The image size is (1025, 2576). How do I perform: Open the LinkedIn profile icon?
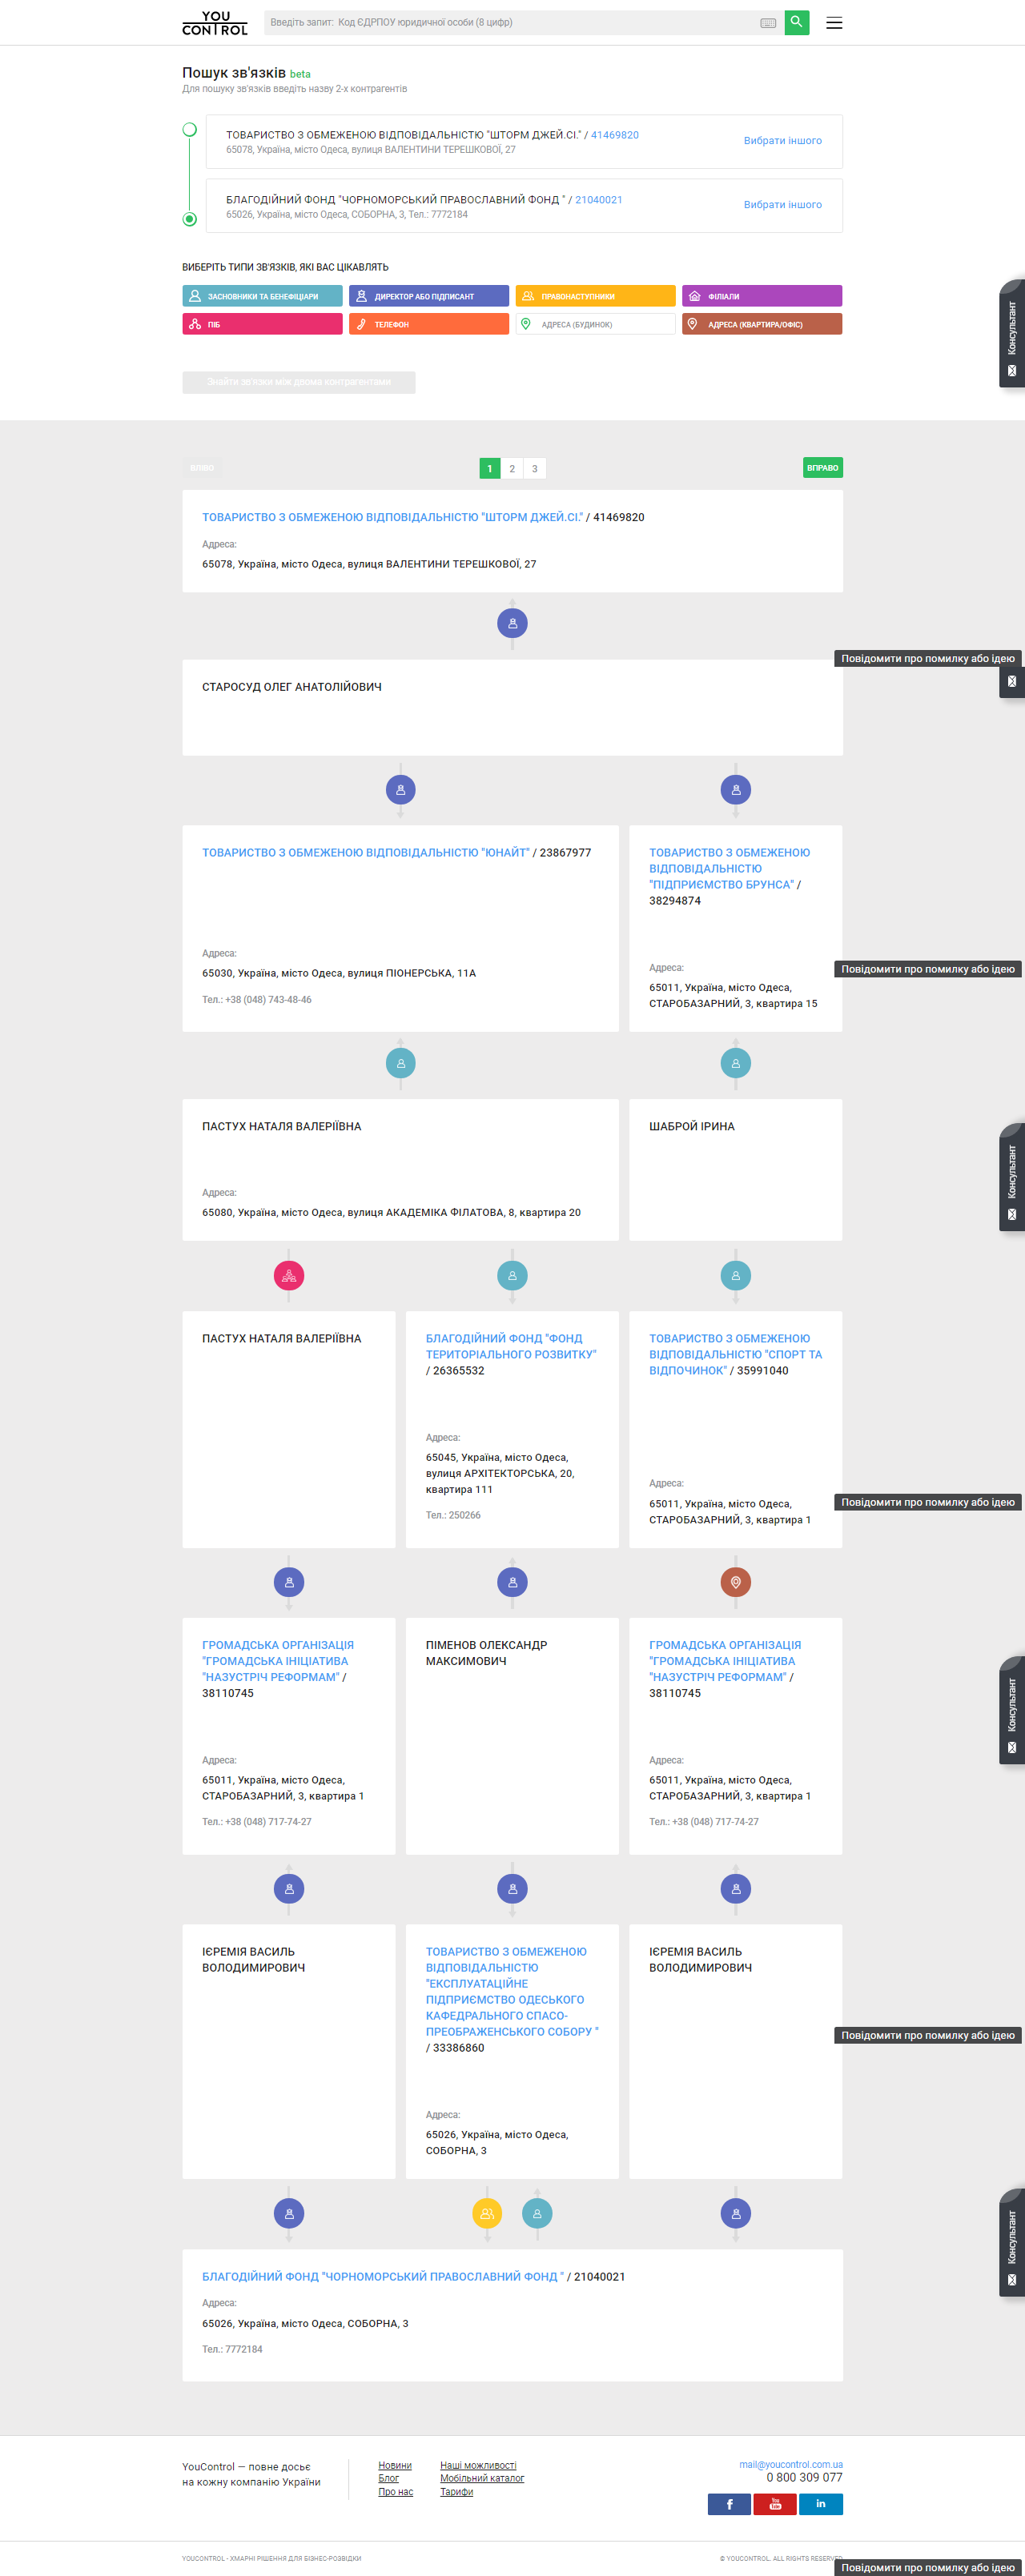coord(821,2503)
